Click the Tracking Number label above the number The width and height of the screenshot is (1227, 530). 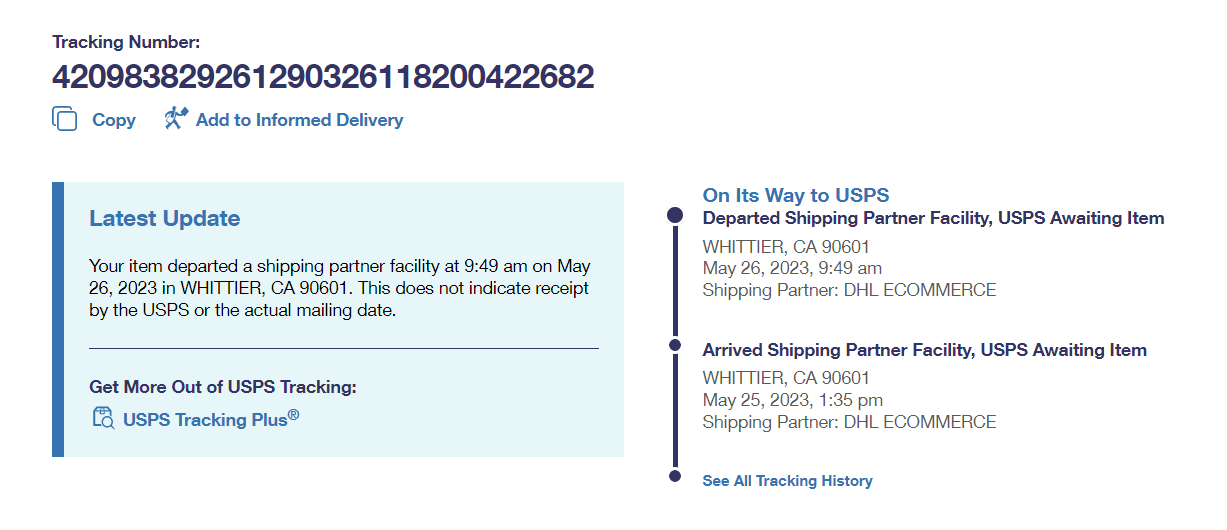[126, 42]
